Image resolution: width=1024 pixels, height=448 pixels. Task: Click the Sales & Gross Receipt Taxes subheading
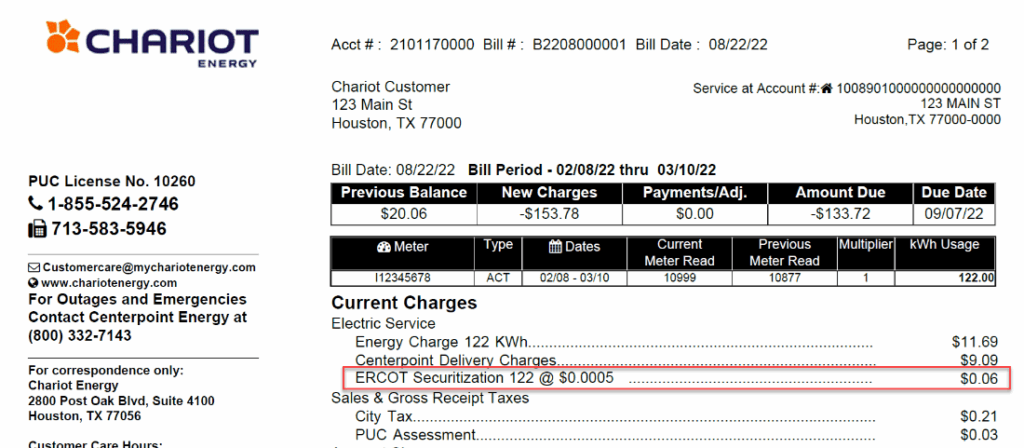(x=430, y=398)
